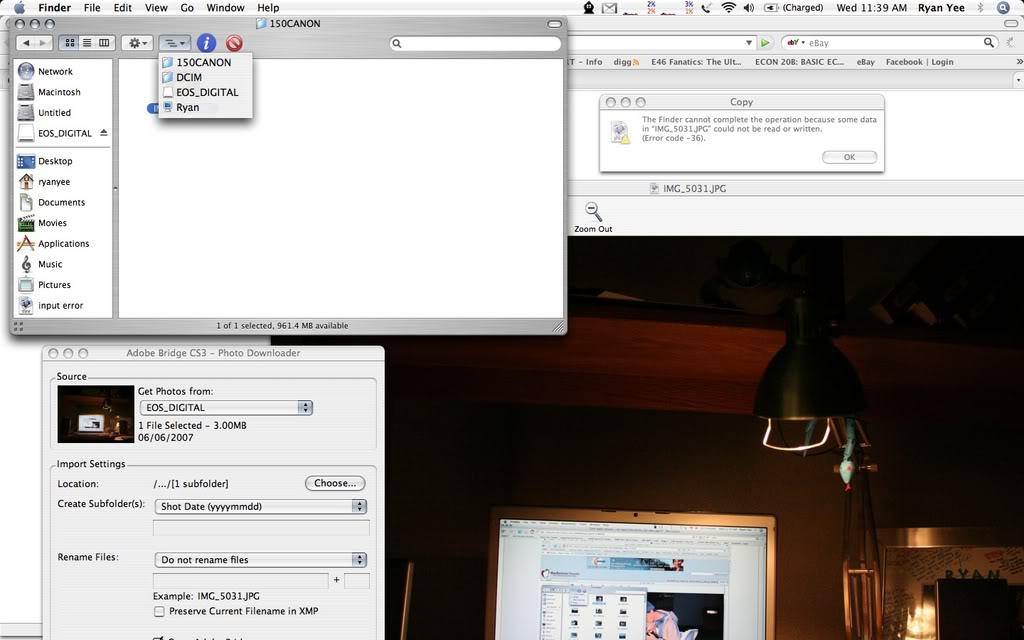Open the ECON 208 bookmark
Screen dimensions: 1024x640
tap(799, 62)
